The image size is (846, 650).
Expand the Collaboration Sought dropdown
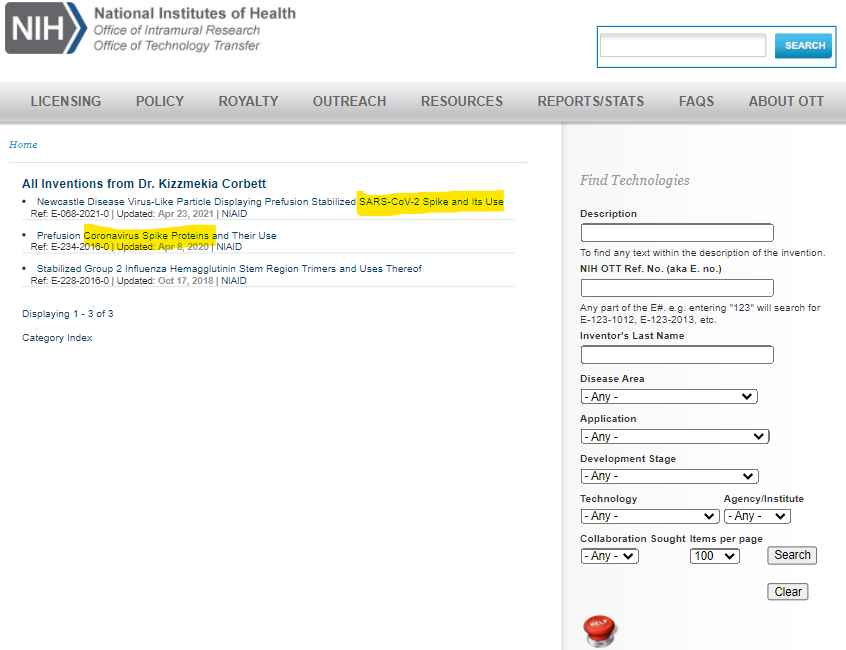(610, 556)
